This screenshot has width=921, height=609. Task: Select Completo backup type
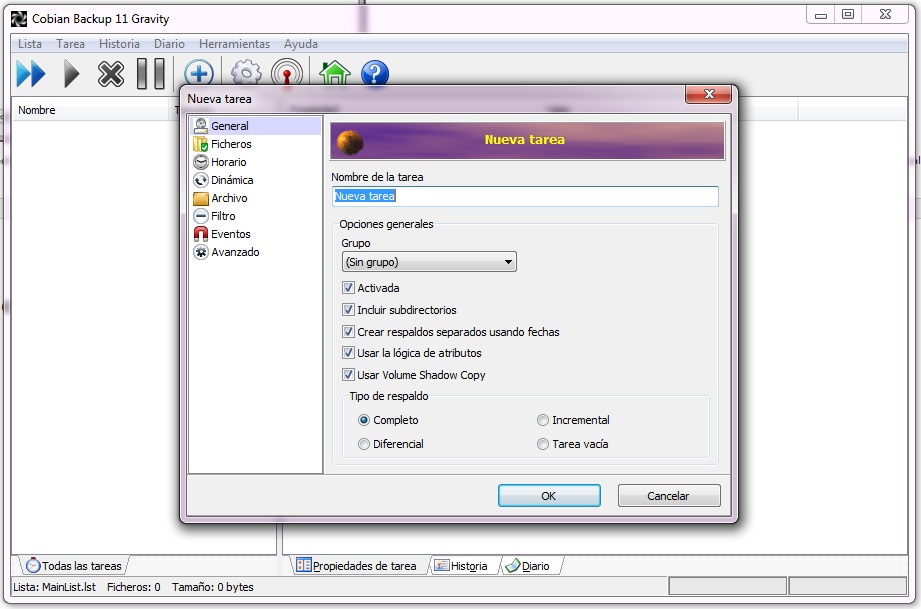pos(364,420)
